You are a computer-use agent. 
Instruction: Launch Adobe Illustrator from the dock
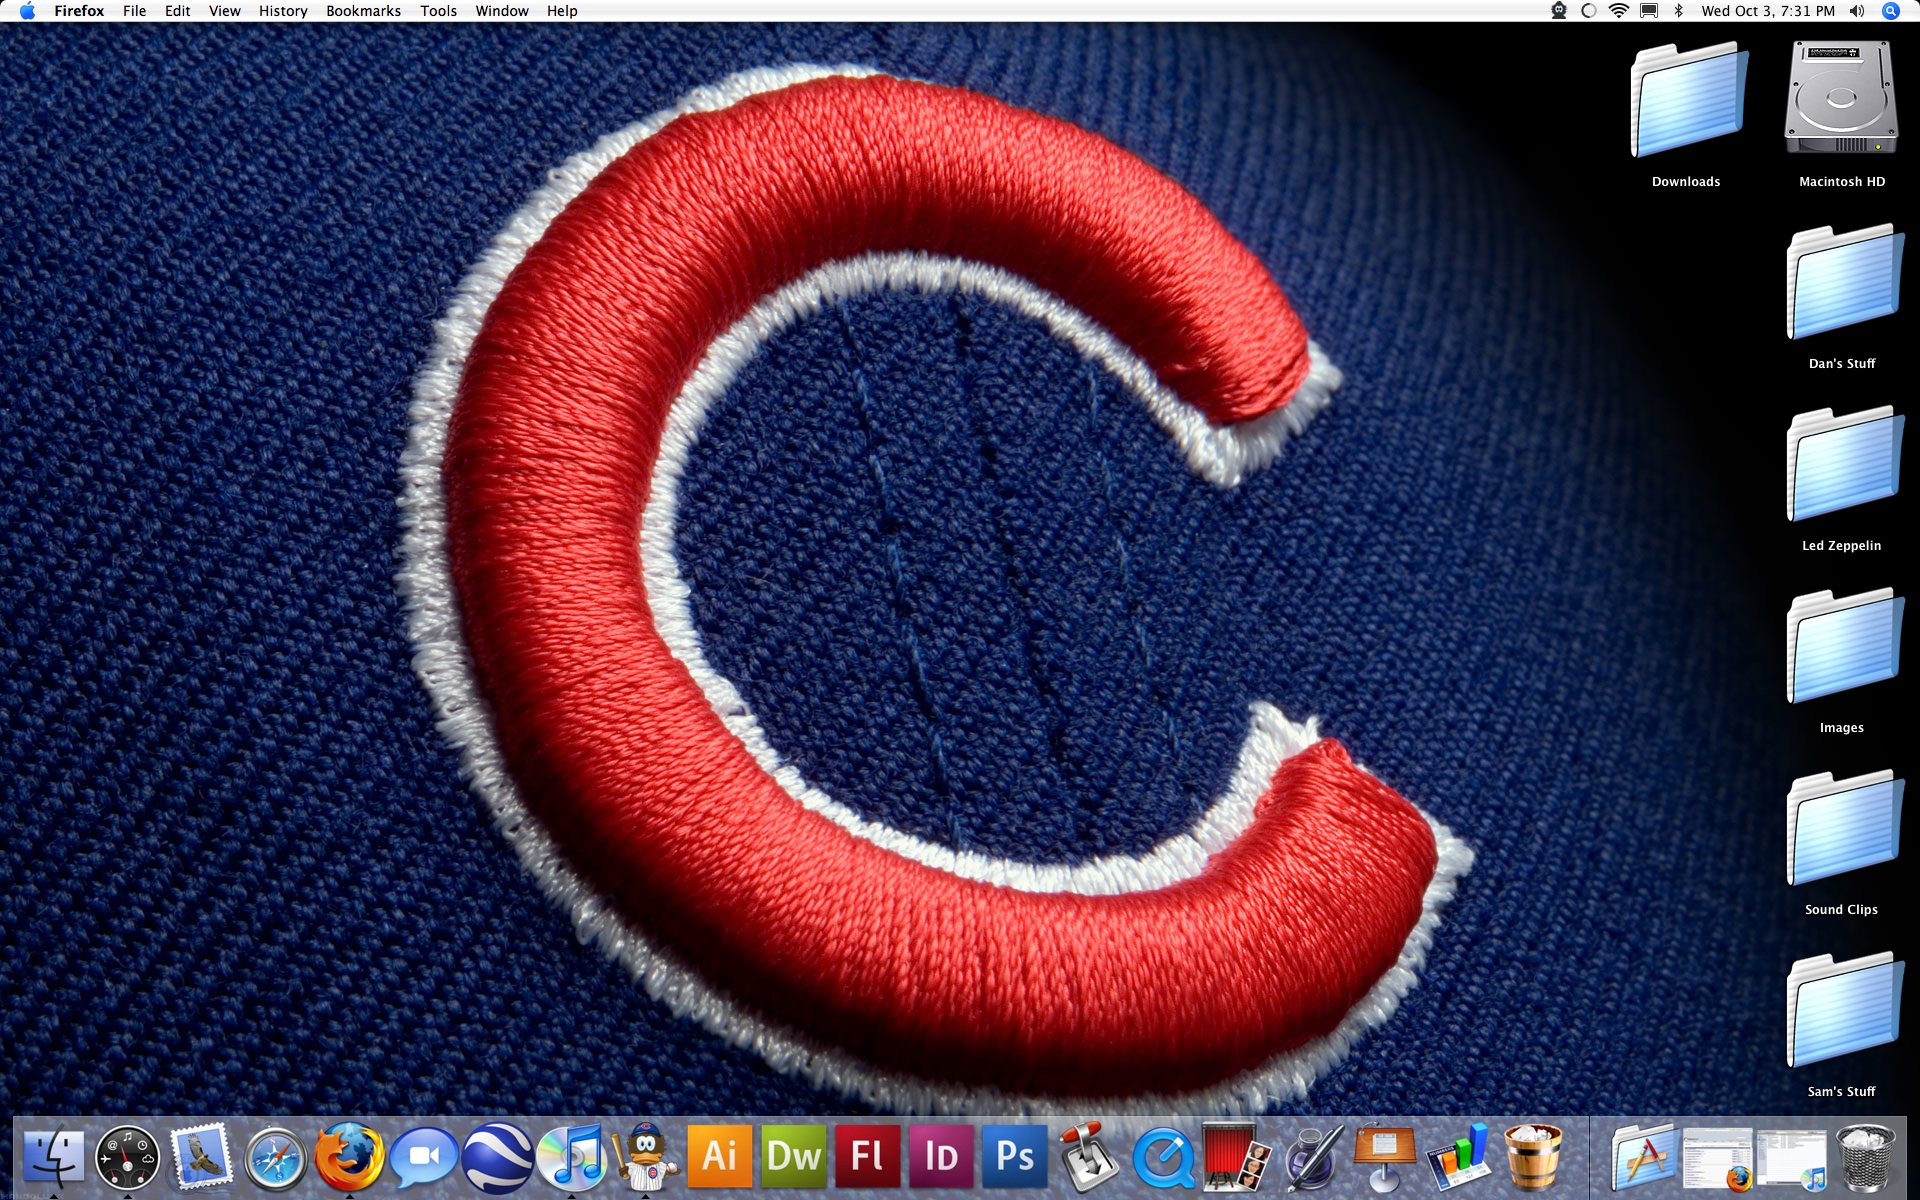(719, 1156)
